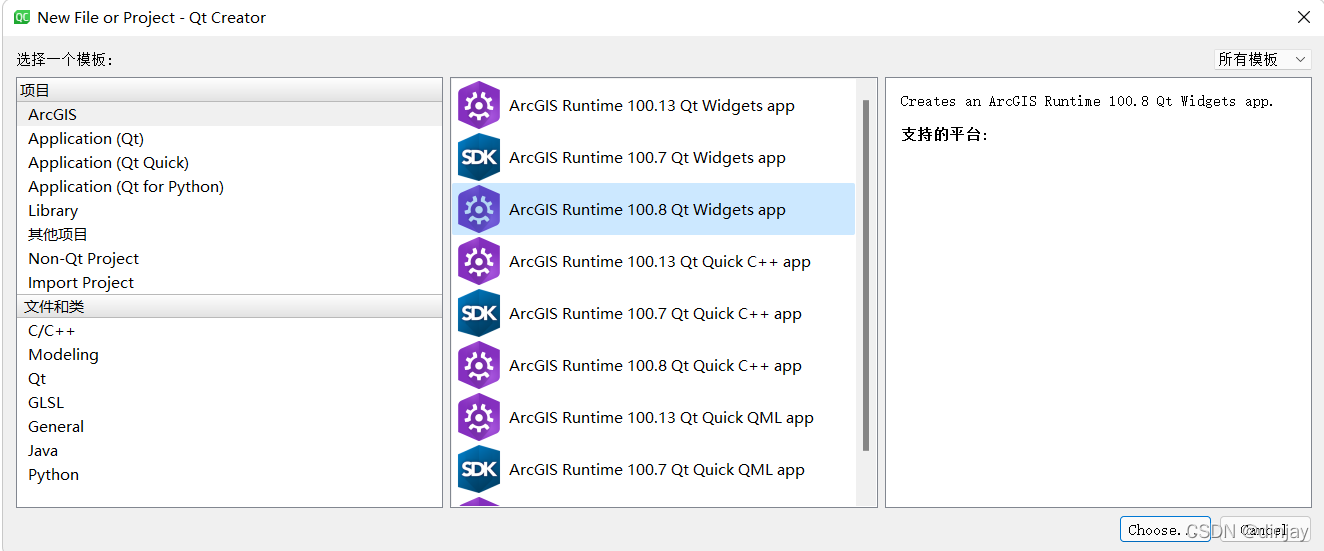Click the SDK icon for 100.7 Qt Widgets app
1324x551 pixels.
479,157
